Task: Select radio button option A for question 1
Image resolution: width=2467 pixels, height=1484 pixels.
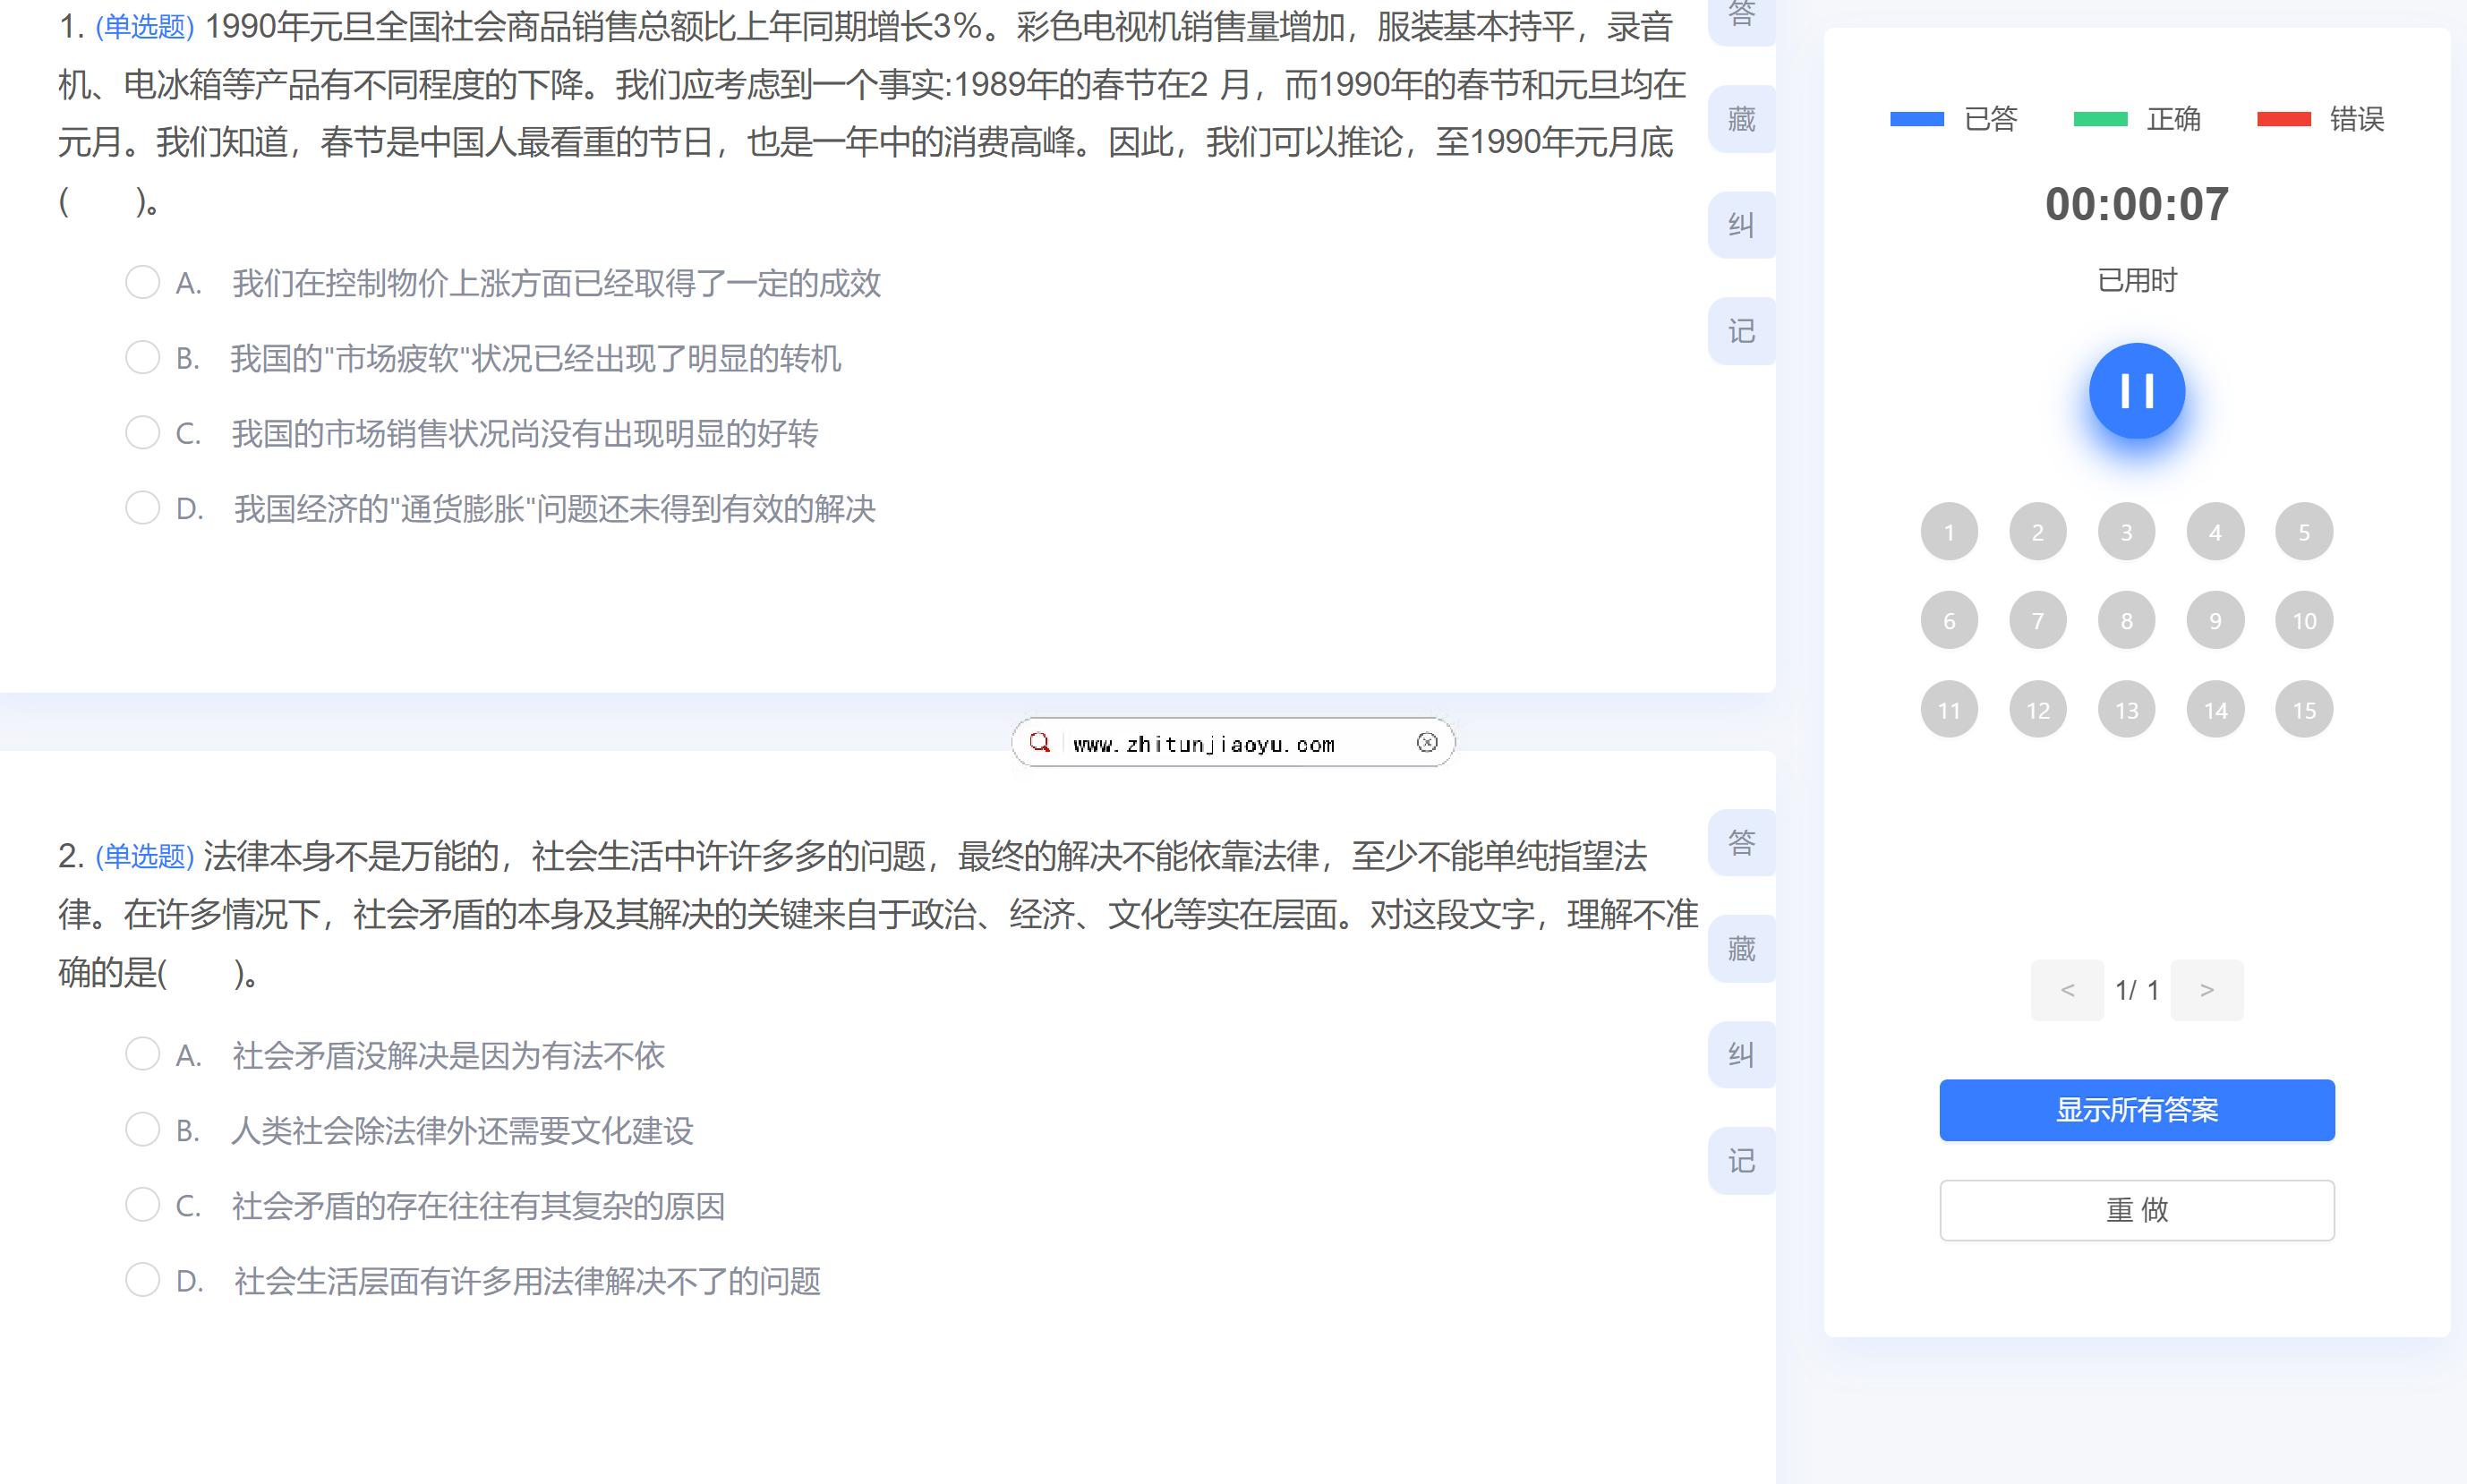Action: tap(141, 280)
